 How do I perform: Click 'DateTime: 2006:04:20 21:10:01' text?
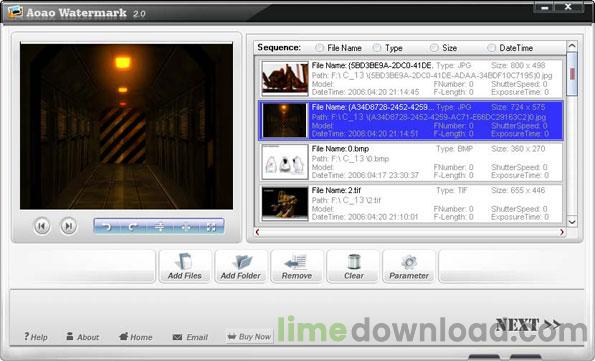point(365,217)
